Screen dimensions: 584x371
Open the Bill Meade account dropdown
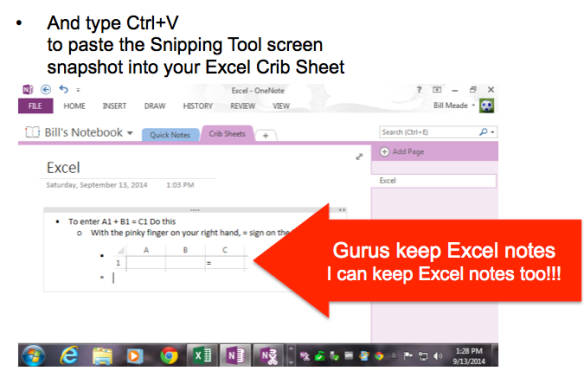tap(454, 105)
